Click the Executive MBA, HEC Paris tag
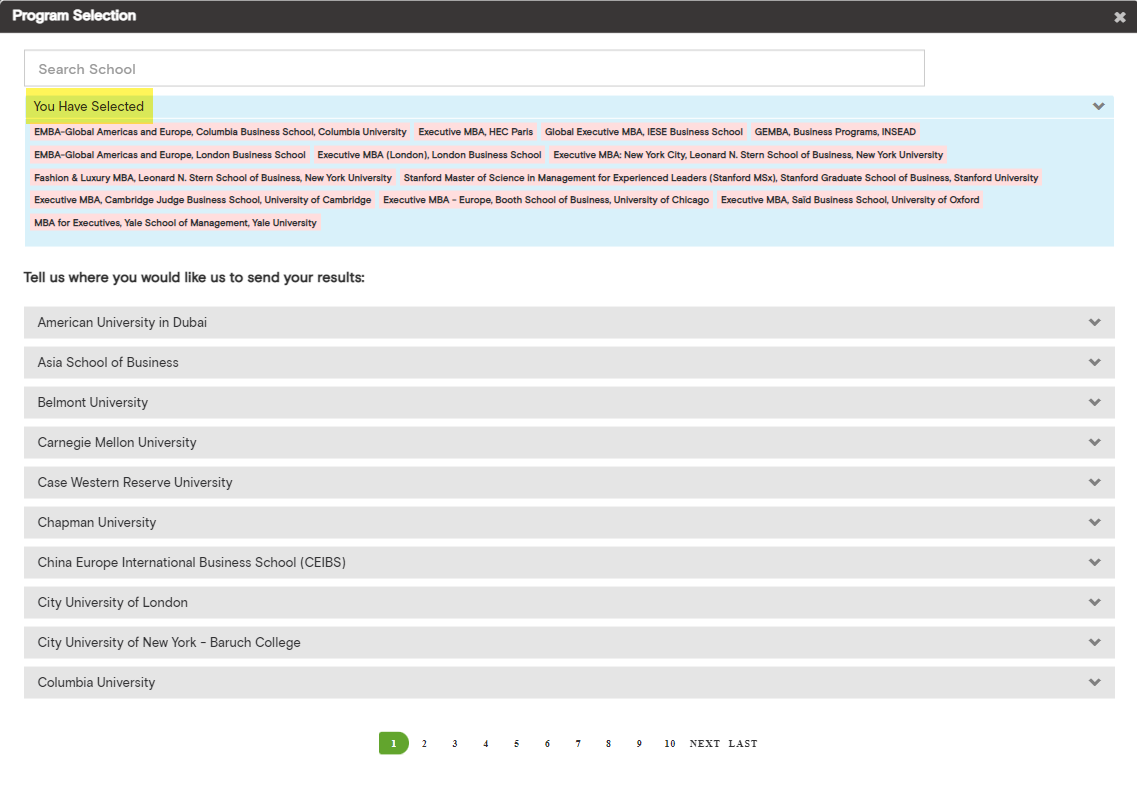The height and width of the screenshot is (793, 1137). point(476,132)
